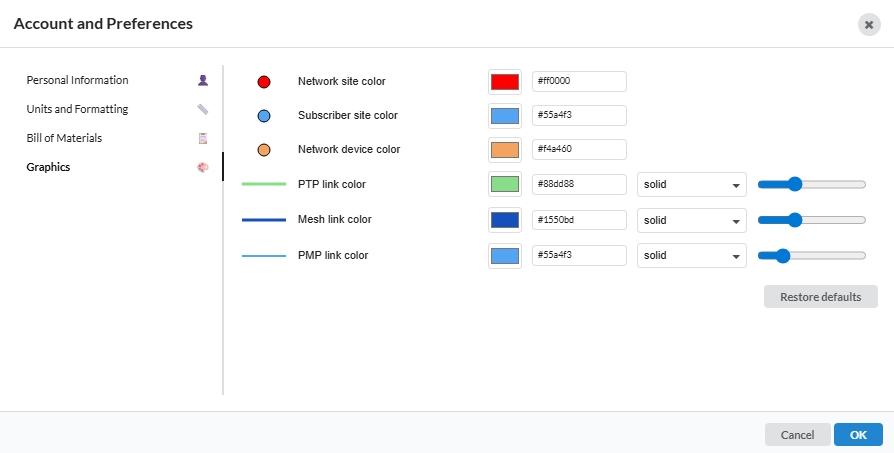Open the PTP link color swatch
The image size is (894, 453).
[x=505, y=184]
